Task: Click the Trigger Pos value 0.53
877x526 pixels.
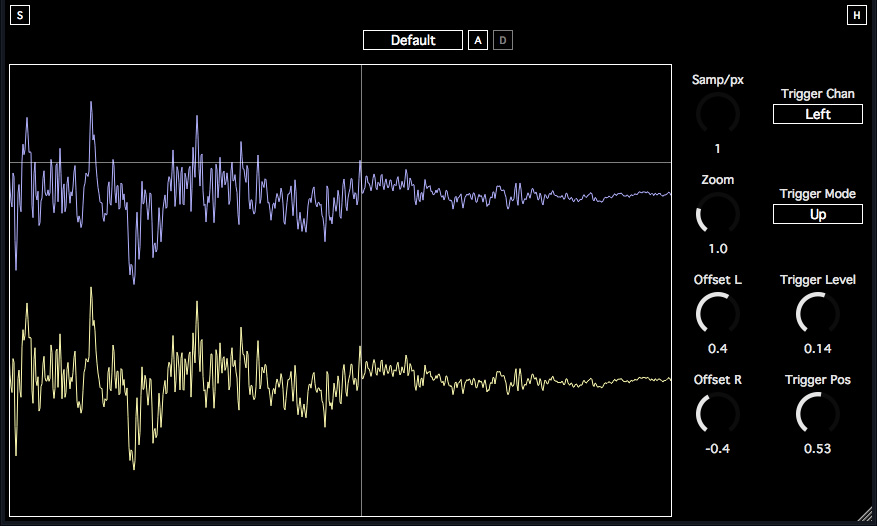Action: coord(818,449)
